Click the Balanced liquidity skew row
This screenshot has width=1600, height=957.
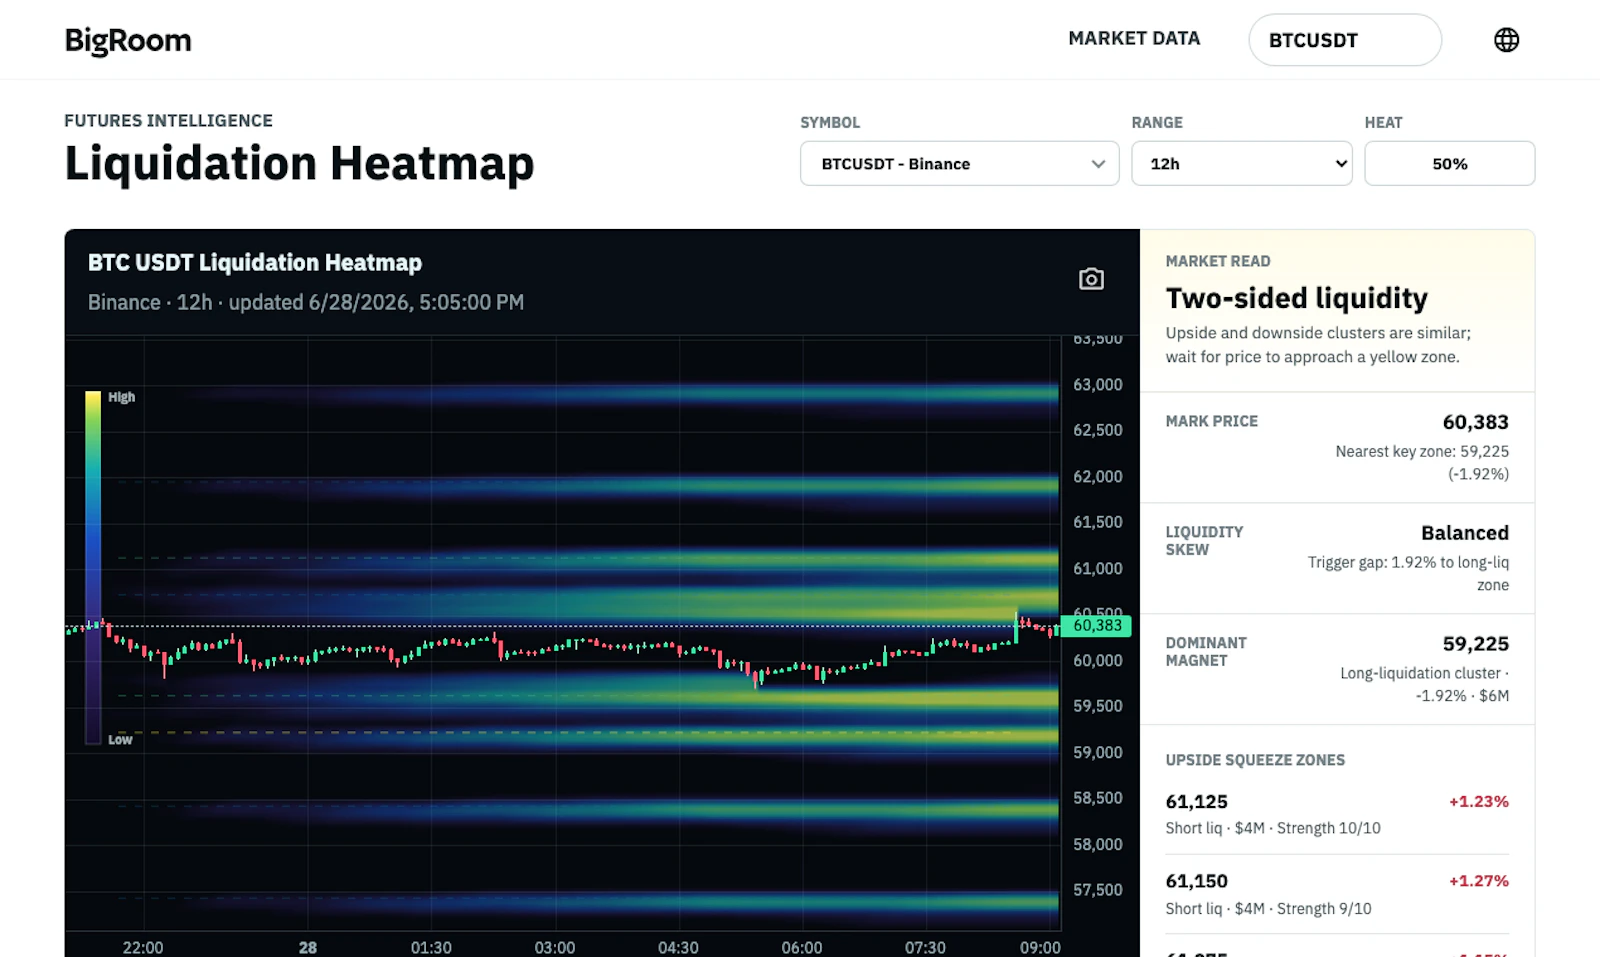tap(1337, 558)
